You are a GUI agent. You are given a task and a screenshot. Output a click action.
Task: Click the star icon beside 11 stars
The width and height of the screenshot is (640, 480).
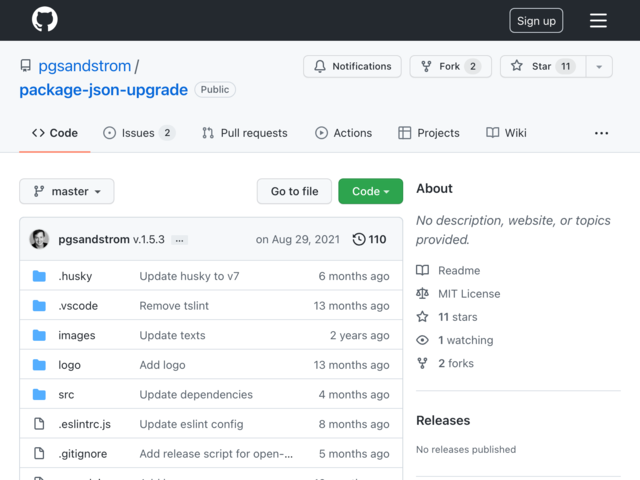pos(422,317)
